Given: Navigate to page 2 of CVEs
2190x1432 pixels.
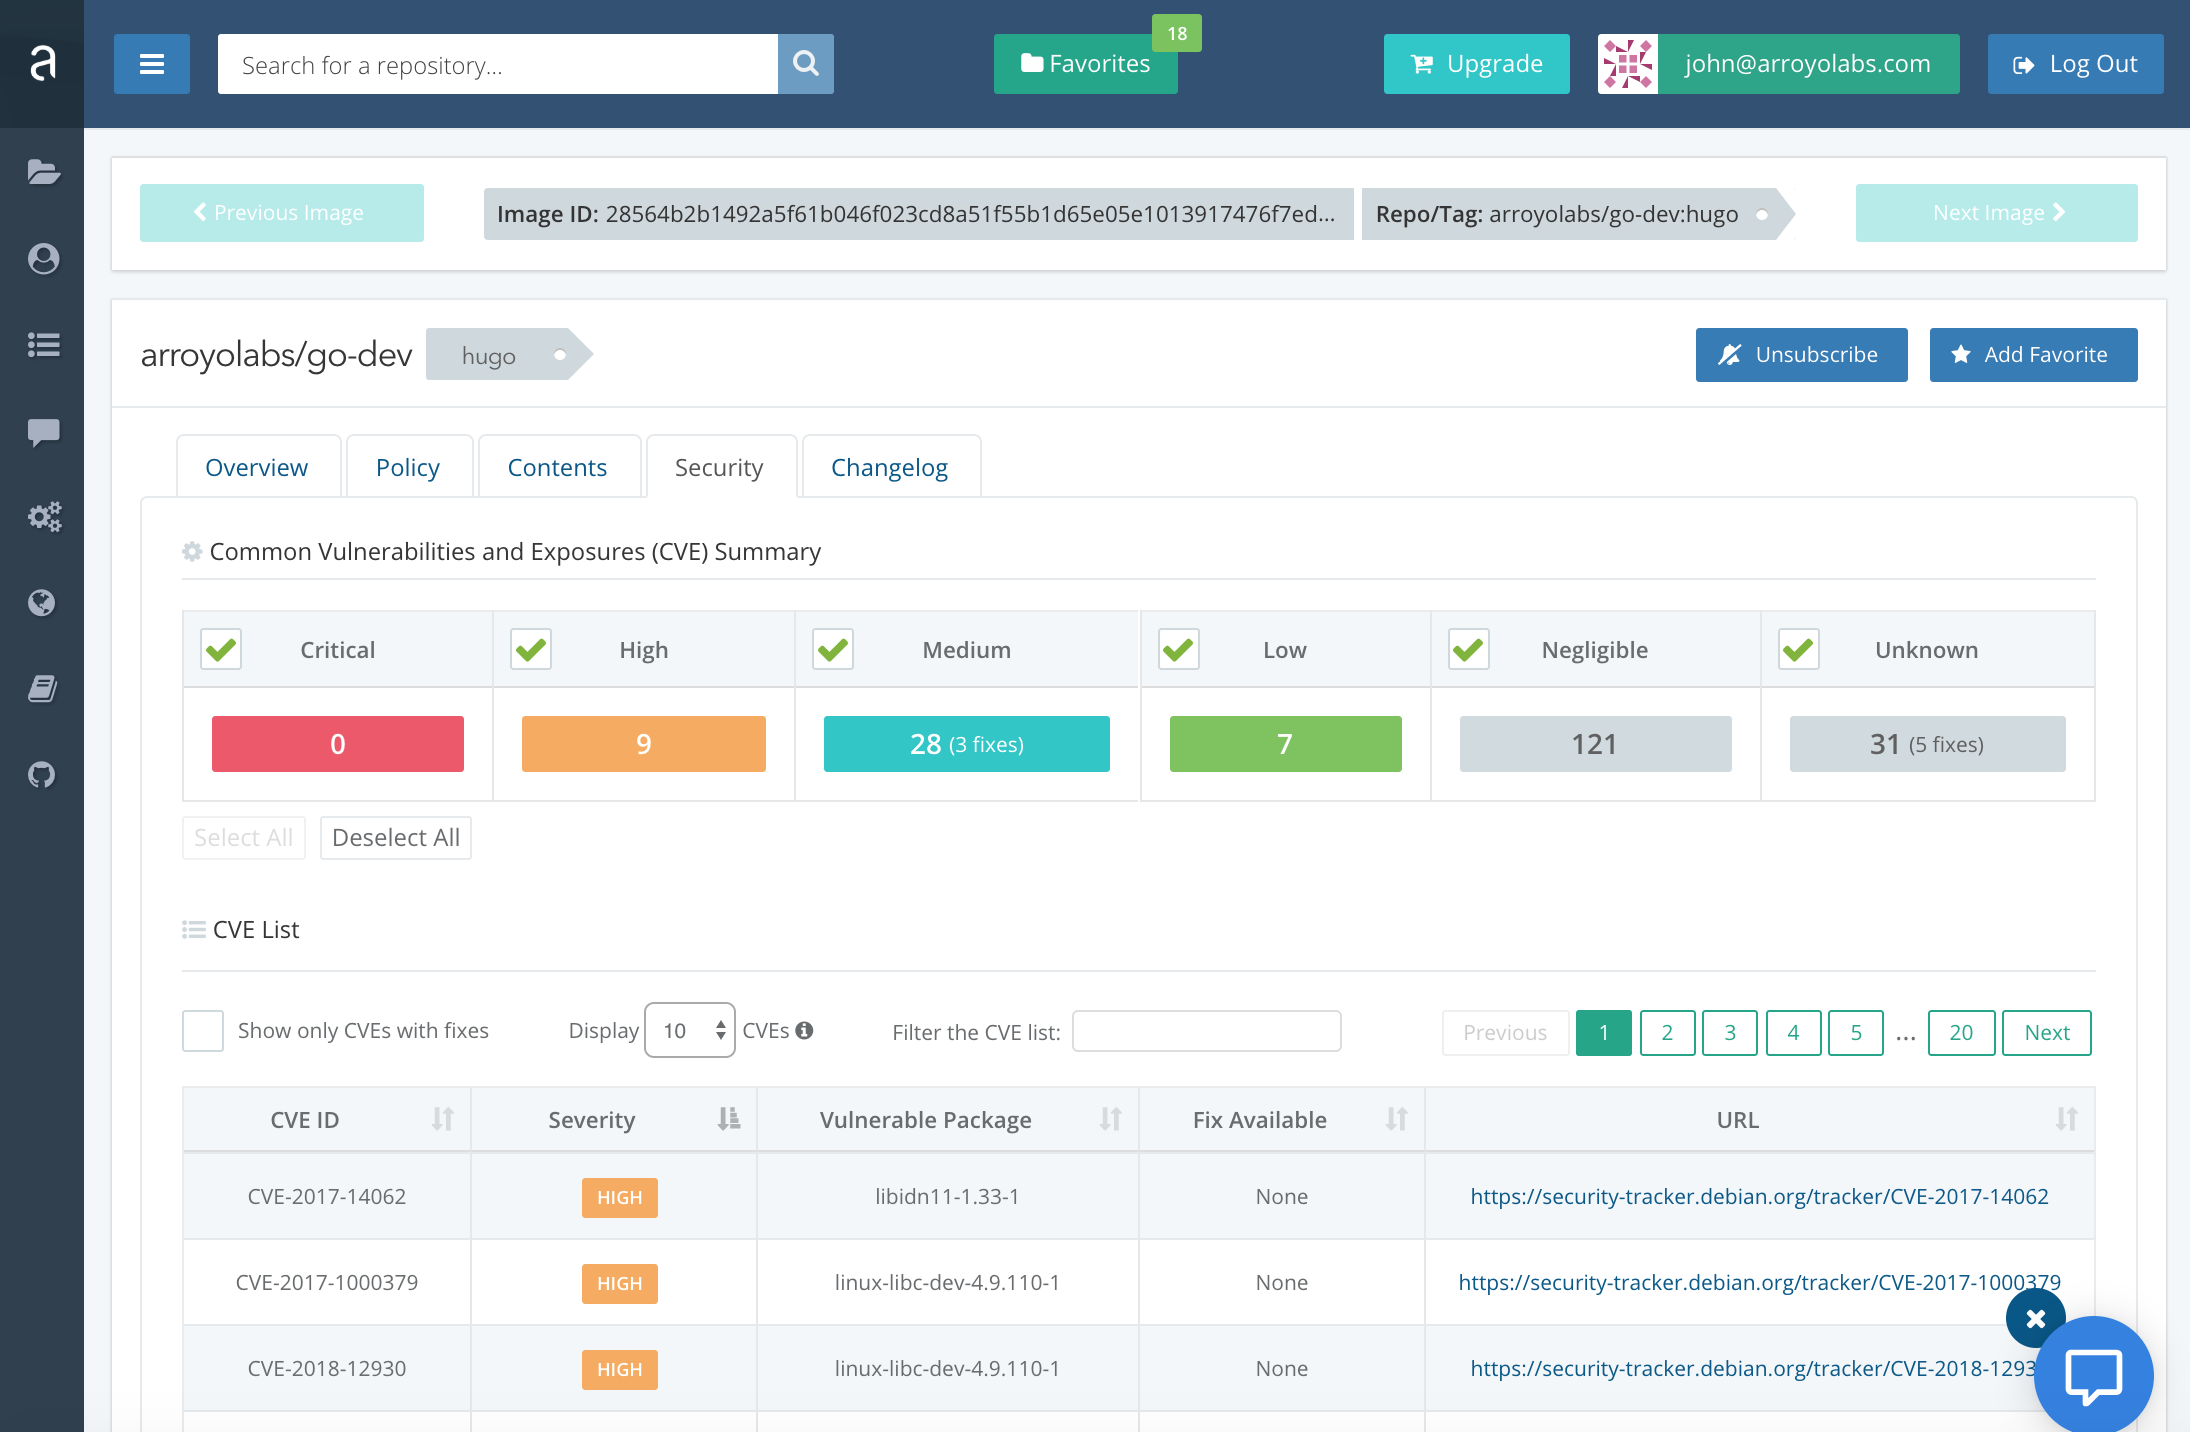Looking at the screenshot, I should (x=1668, y=1031).
